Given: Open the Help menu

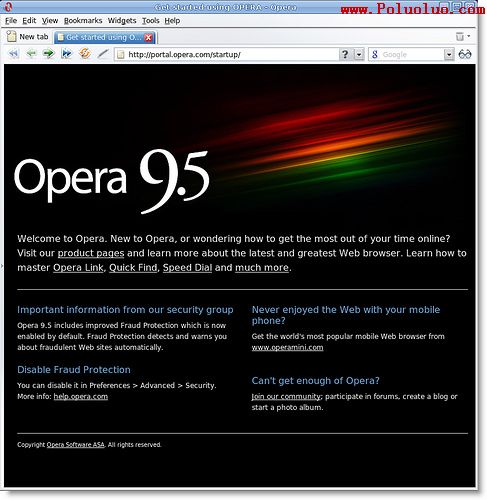Looking at the screenshot, I should pyautogui.click(x=172, y=21).
